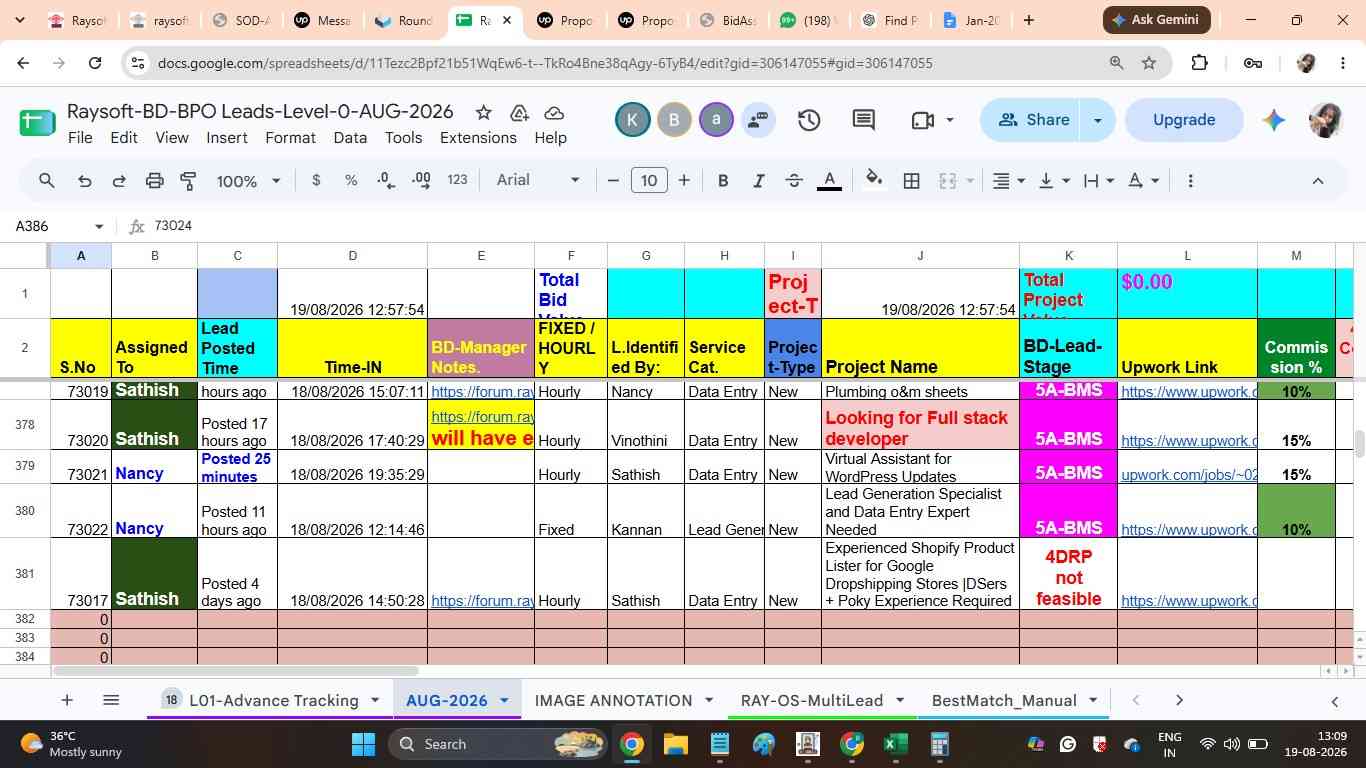
Task: Collapse the toolbar with the up chevron
Action: (1317, 181)
